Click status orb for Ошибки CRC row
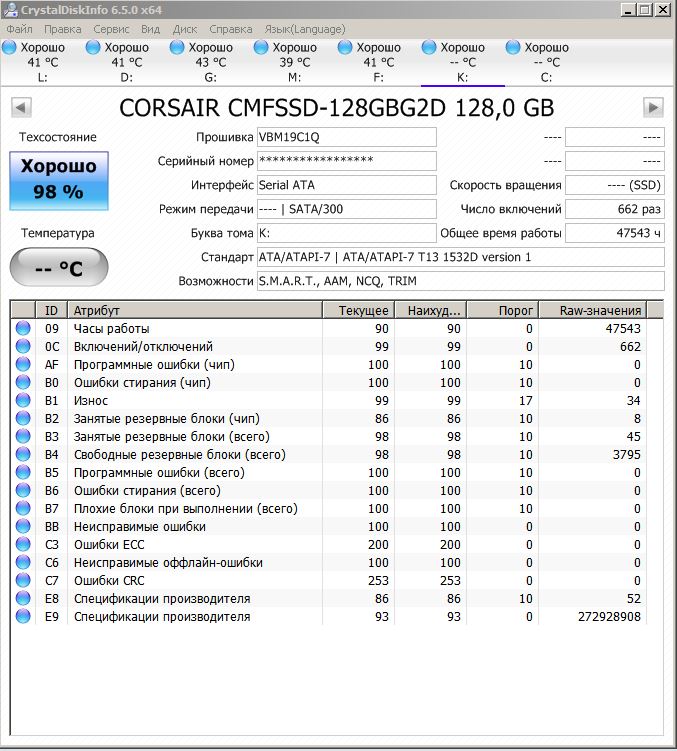Viewport: 677px width, 751px height. pos(22,581)
